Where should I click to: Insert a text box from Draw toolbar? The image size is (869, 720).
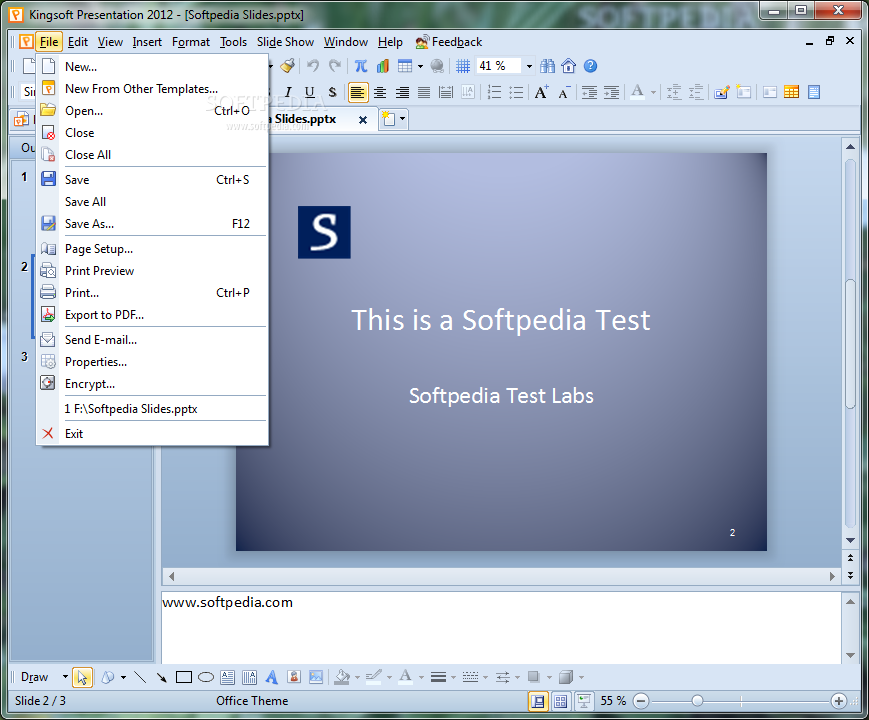[227, 677]
